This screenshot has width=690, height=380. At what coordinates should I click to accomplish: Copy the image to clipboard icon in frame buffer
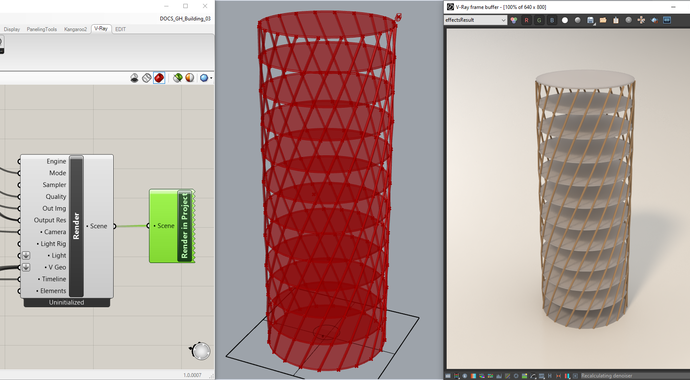616,20
